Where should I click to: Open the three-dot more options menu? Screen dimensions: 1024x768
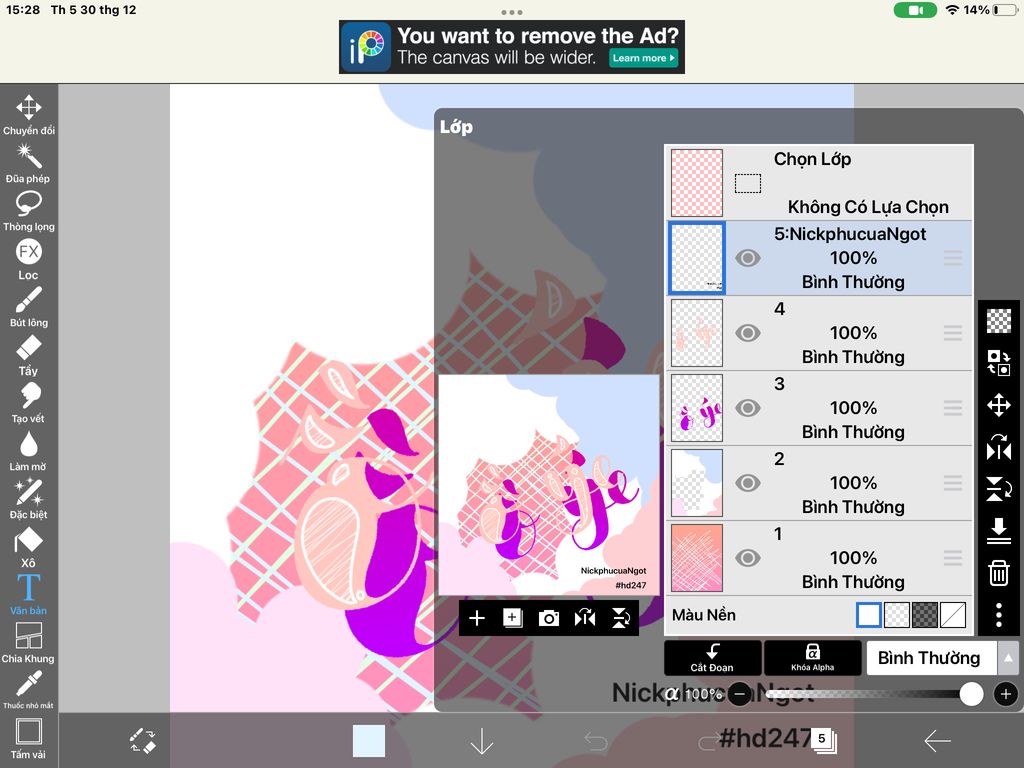999,615
